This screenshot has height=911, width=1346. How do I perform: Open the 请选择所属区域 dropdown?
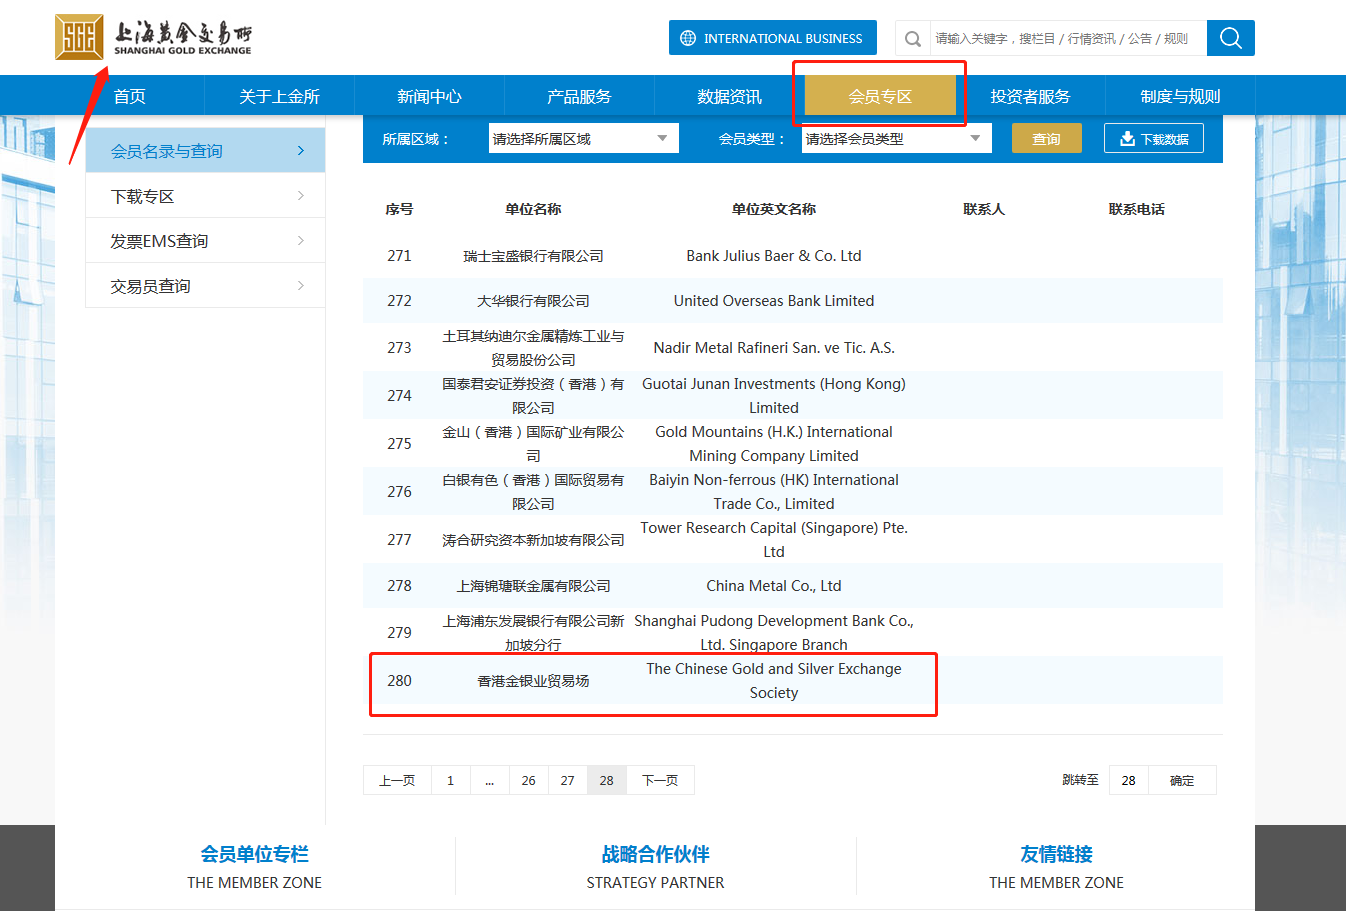point(583,137)
